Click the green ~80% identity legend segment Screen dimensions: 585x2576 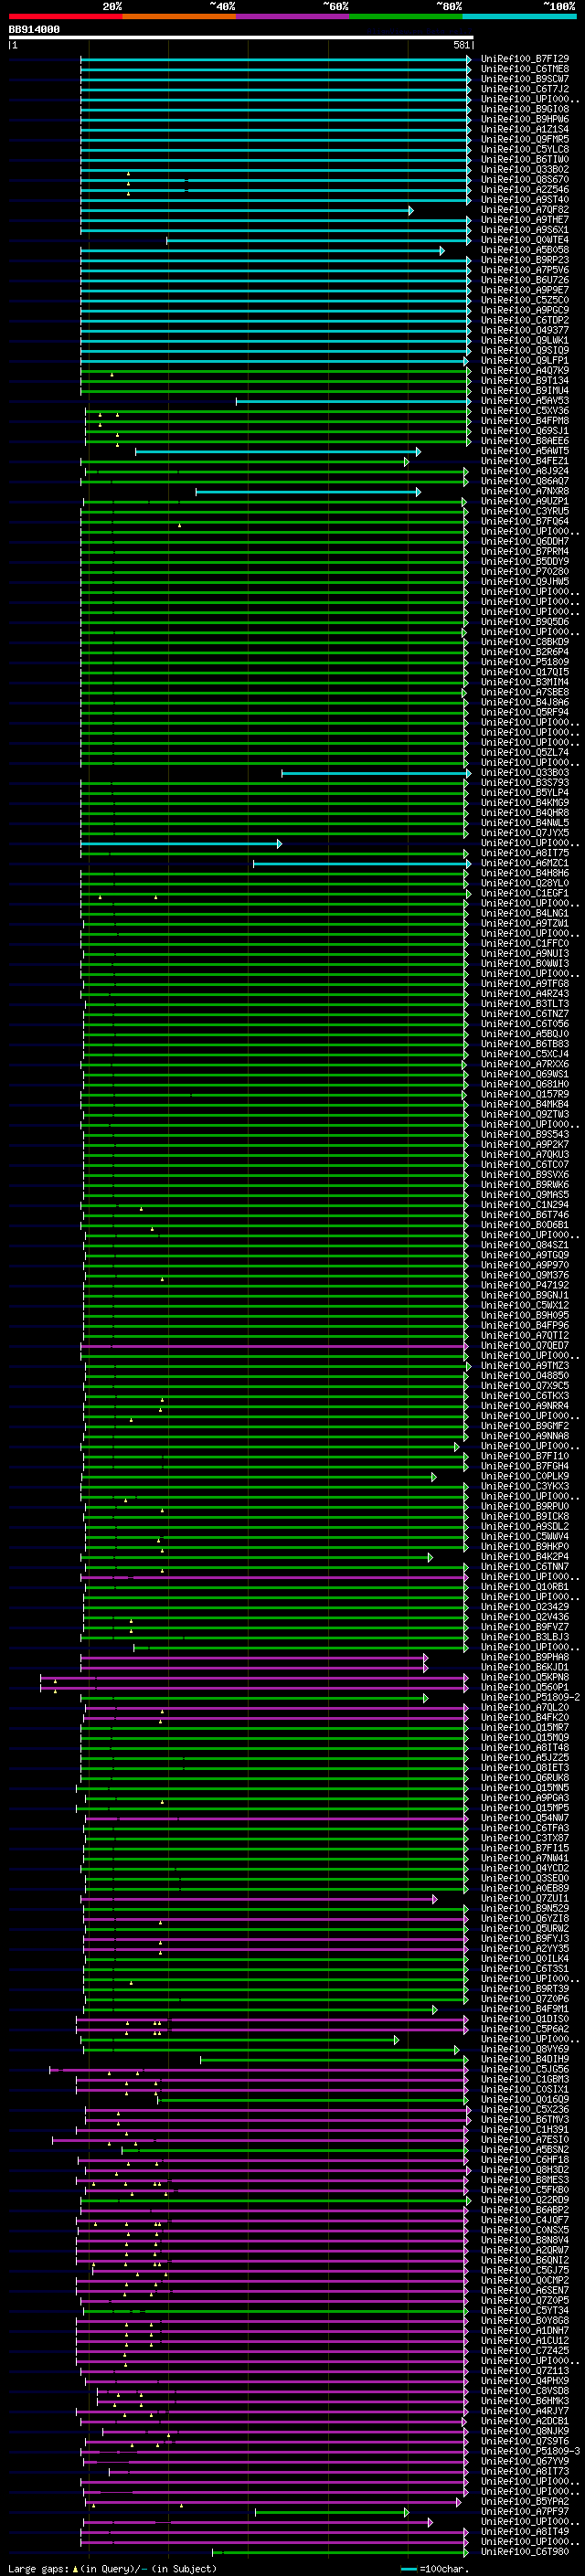click(x=406, y=16)
